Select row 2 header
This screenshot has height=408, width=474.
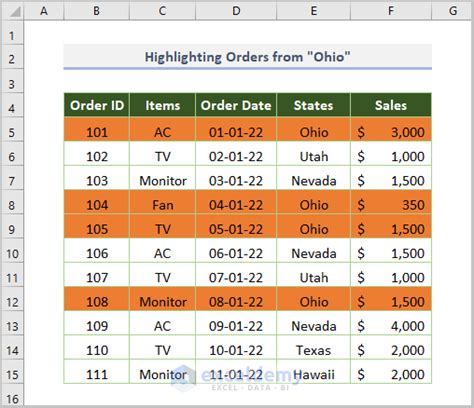point(12,57)
